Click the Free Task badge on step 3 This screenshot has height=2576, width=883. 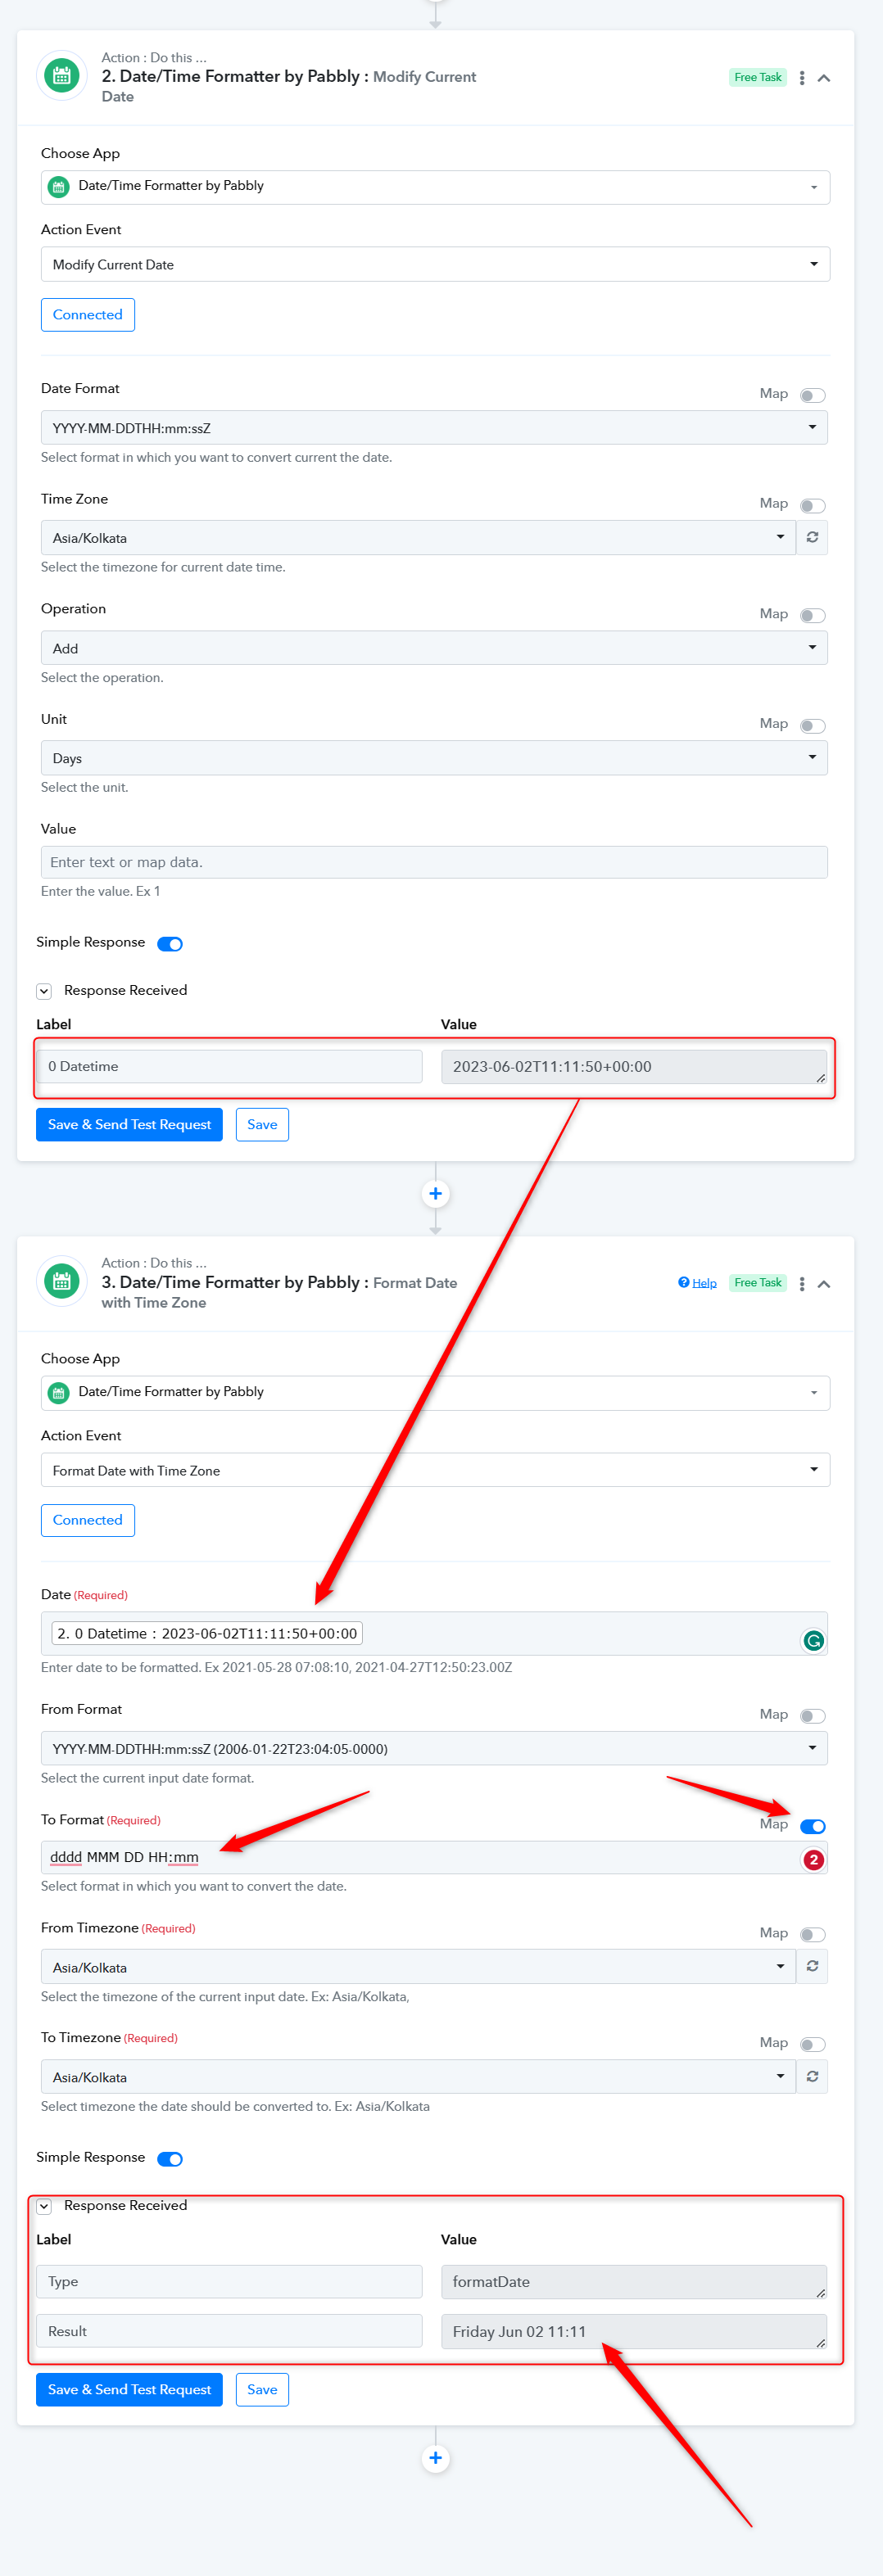point(757,1282)
